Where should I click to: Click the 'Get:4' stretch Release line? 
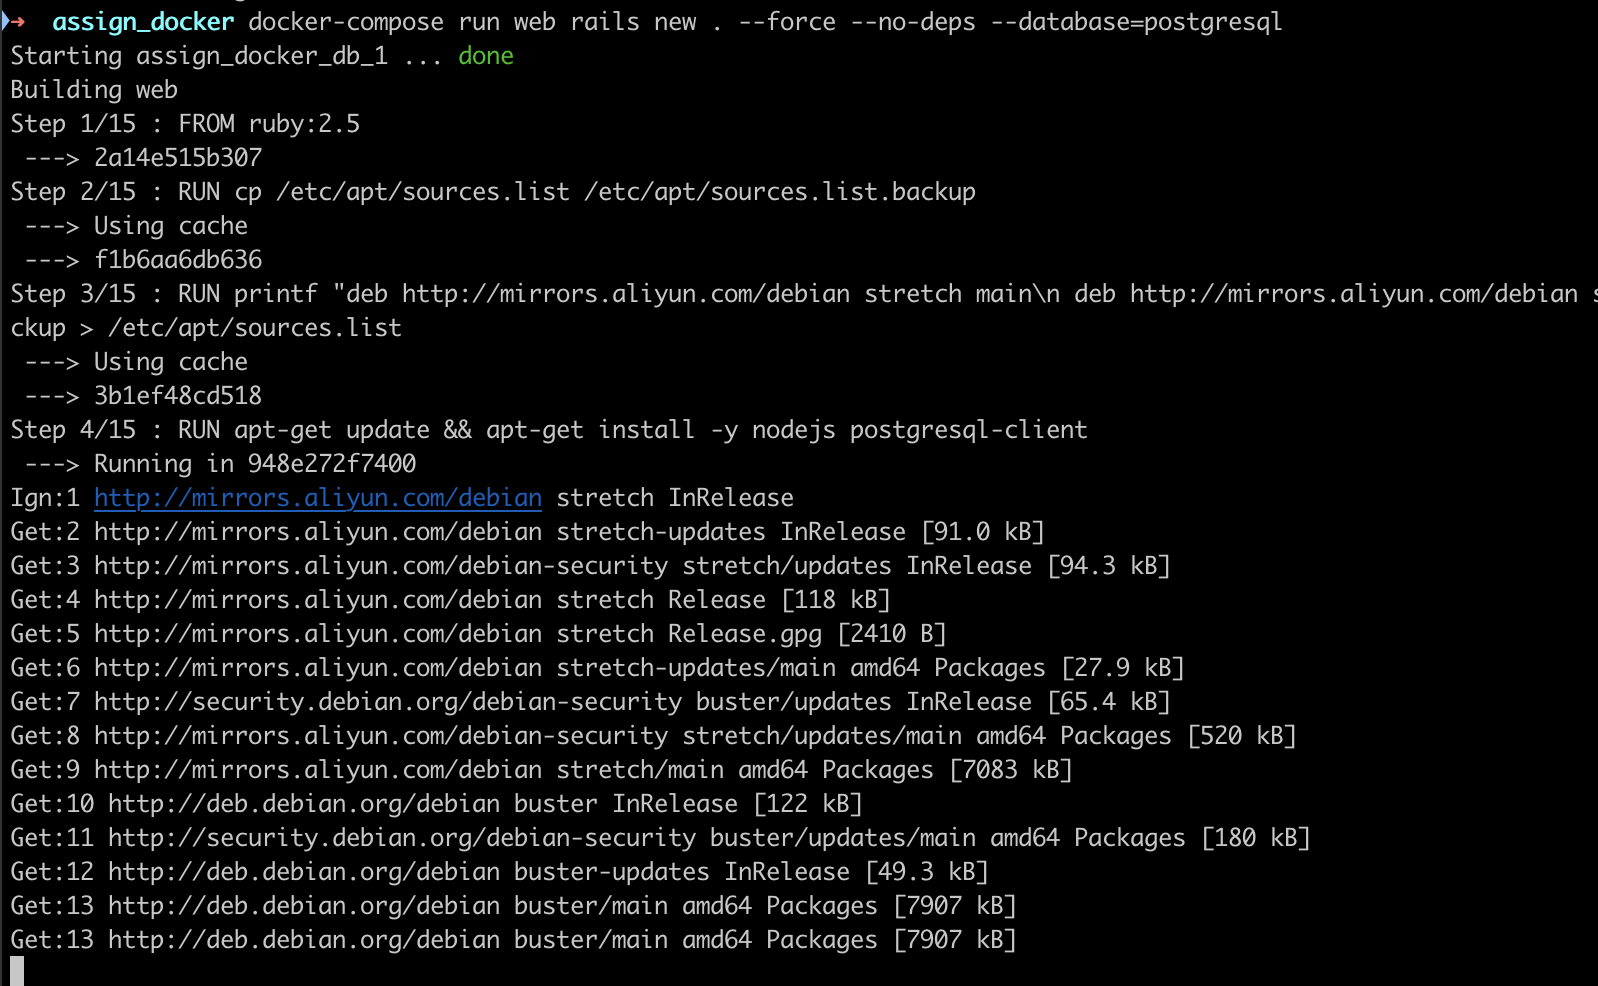(x=450, y=600)
